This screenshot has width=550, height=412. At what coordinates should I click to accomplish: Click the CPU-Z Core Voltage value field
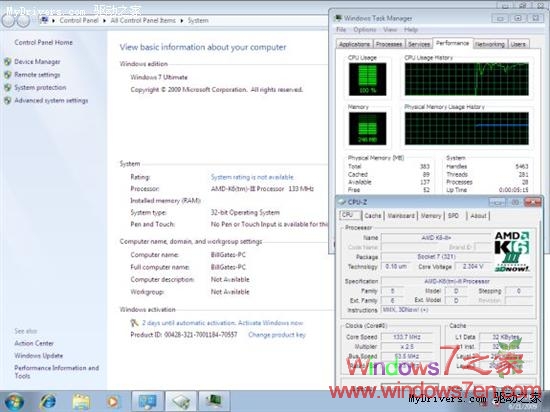tap(472, 266)
